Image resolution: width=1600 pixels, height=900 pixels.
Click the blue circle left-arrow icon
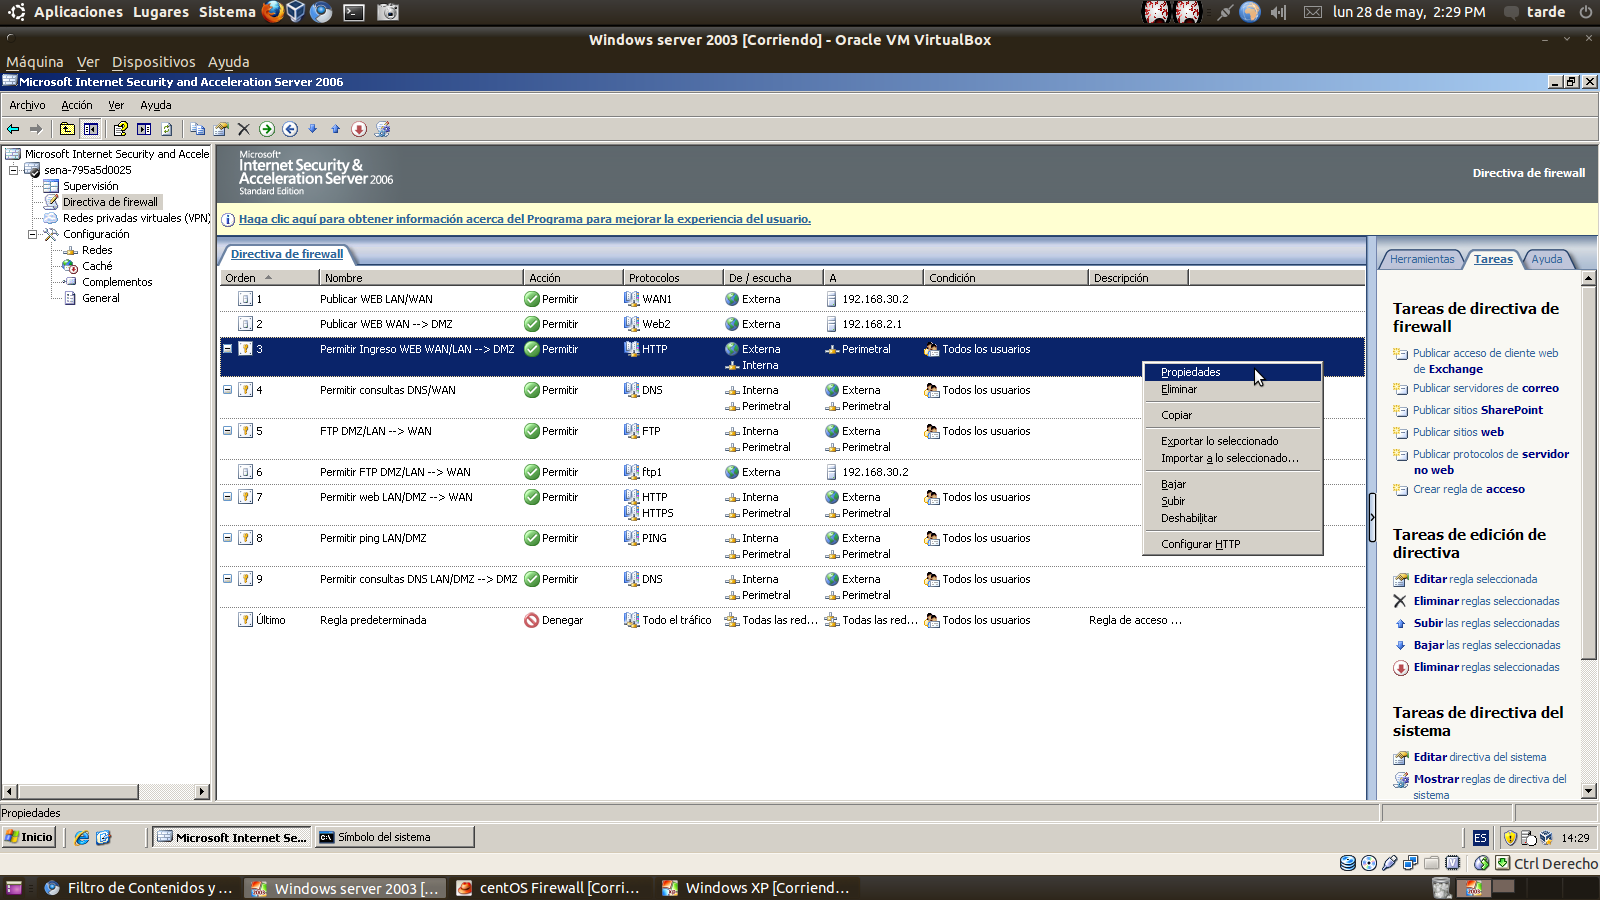(x=290, y=129)
